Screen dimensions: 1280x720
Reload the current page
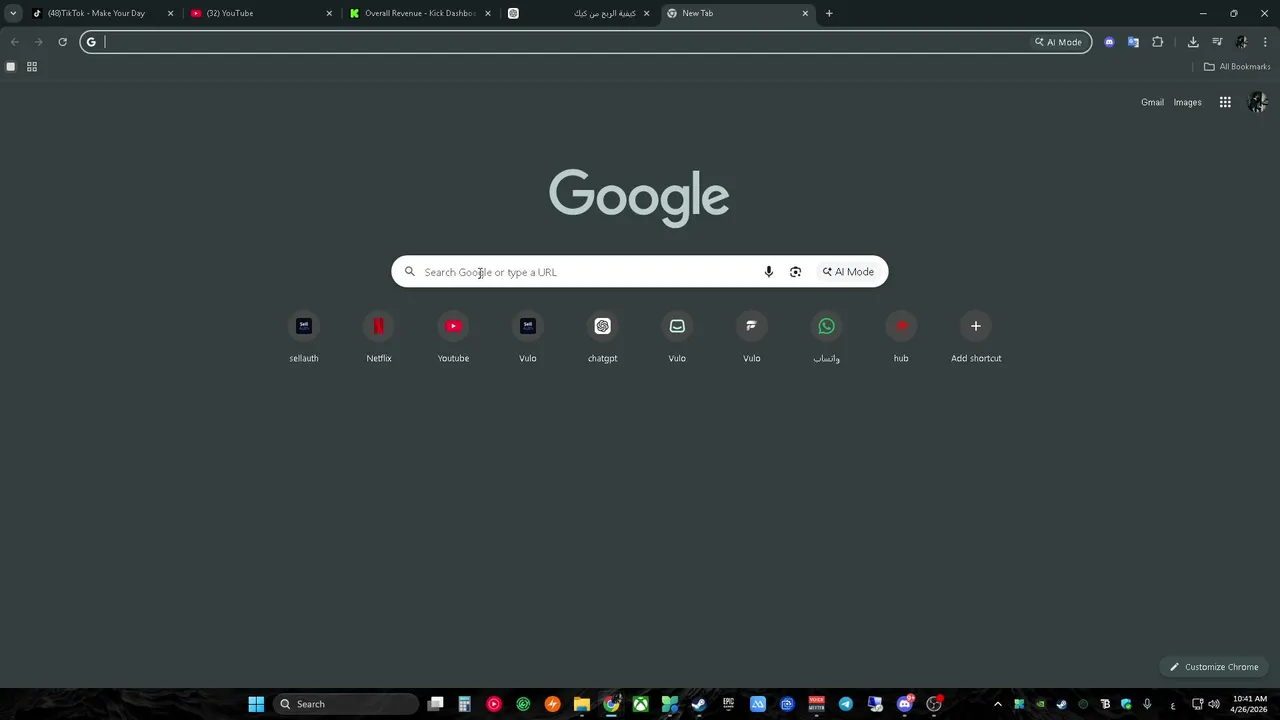point(62,42)
